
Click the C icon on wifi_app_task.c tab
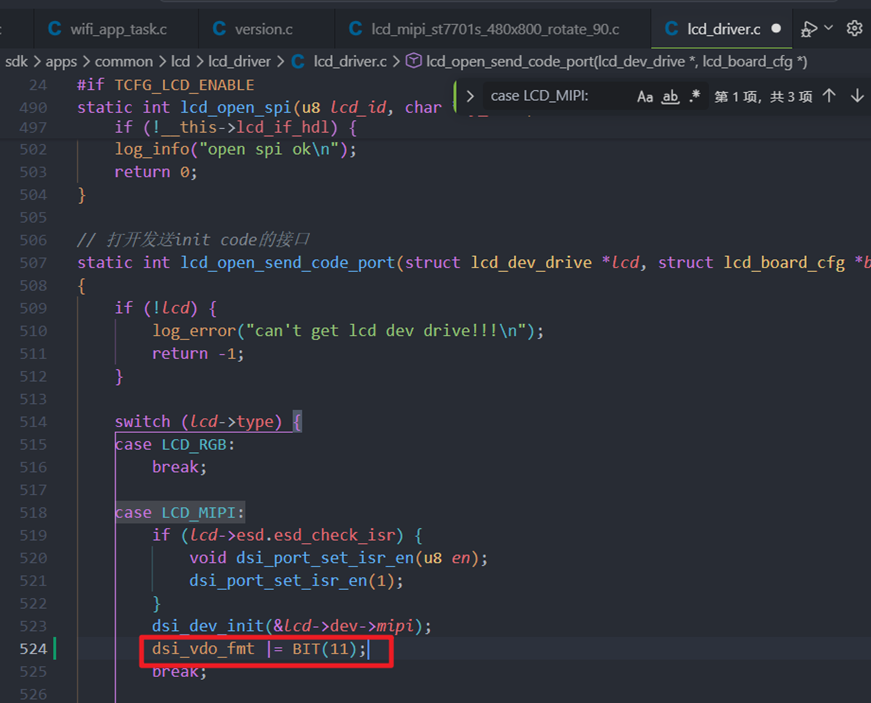click(x=54, y=29)
